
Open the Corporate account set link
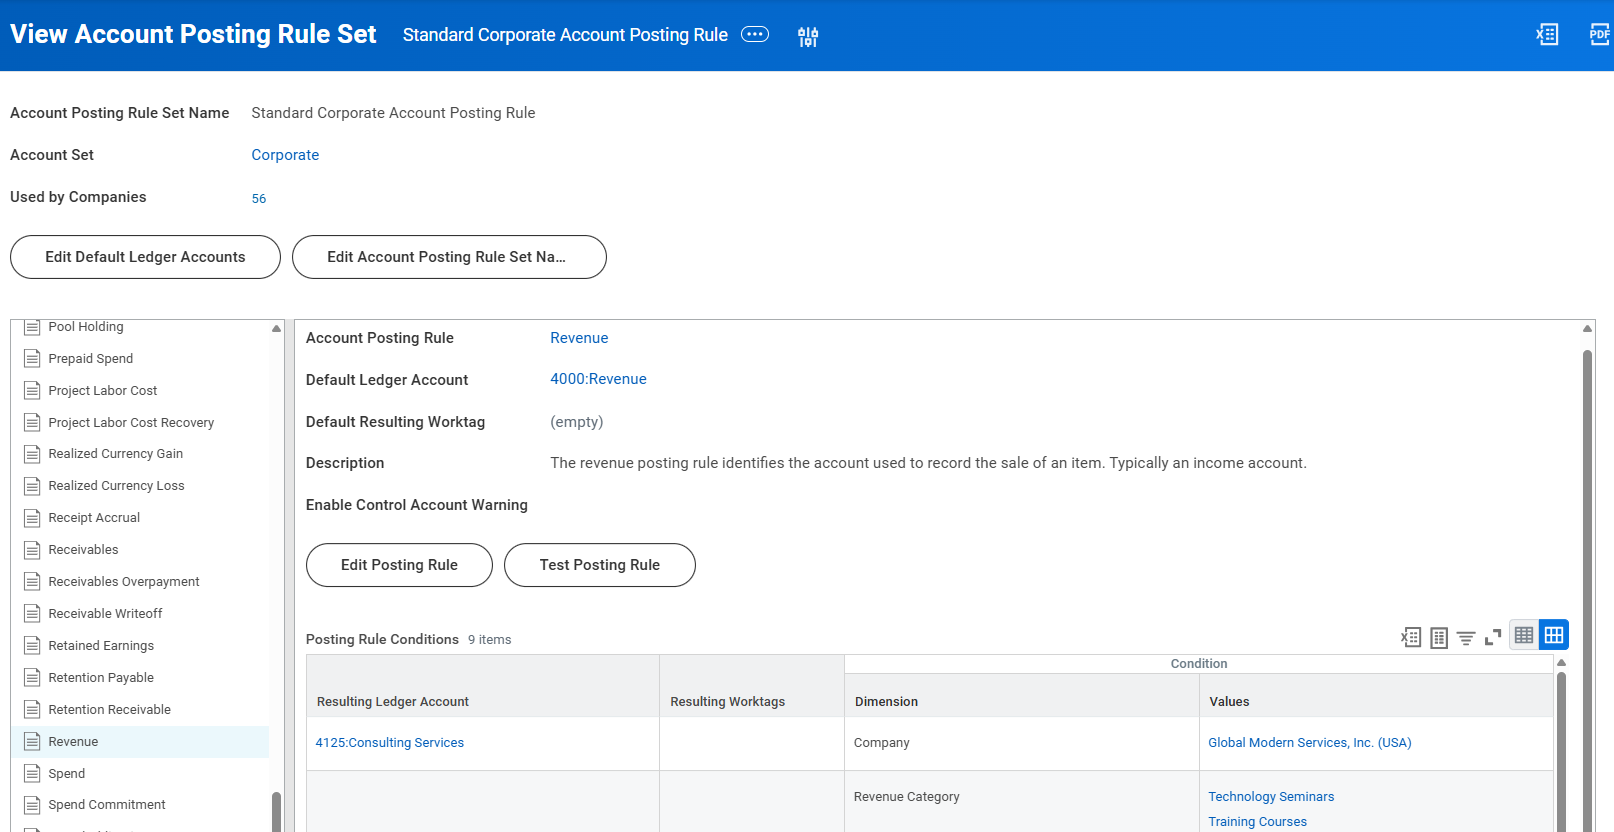[285, 155]
